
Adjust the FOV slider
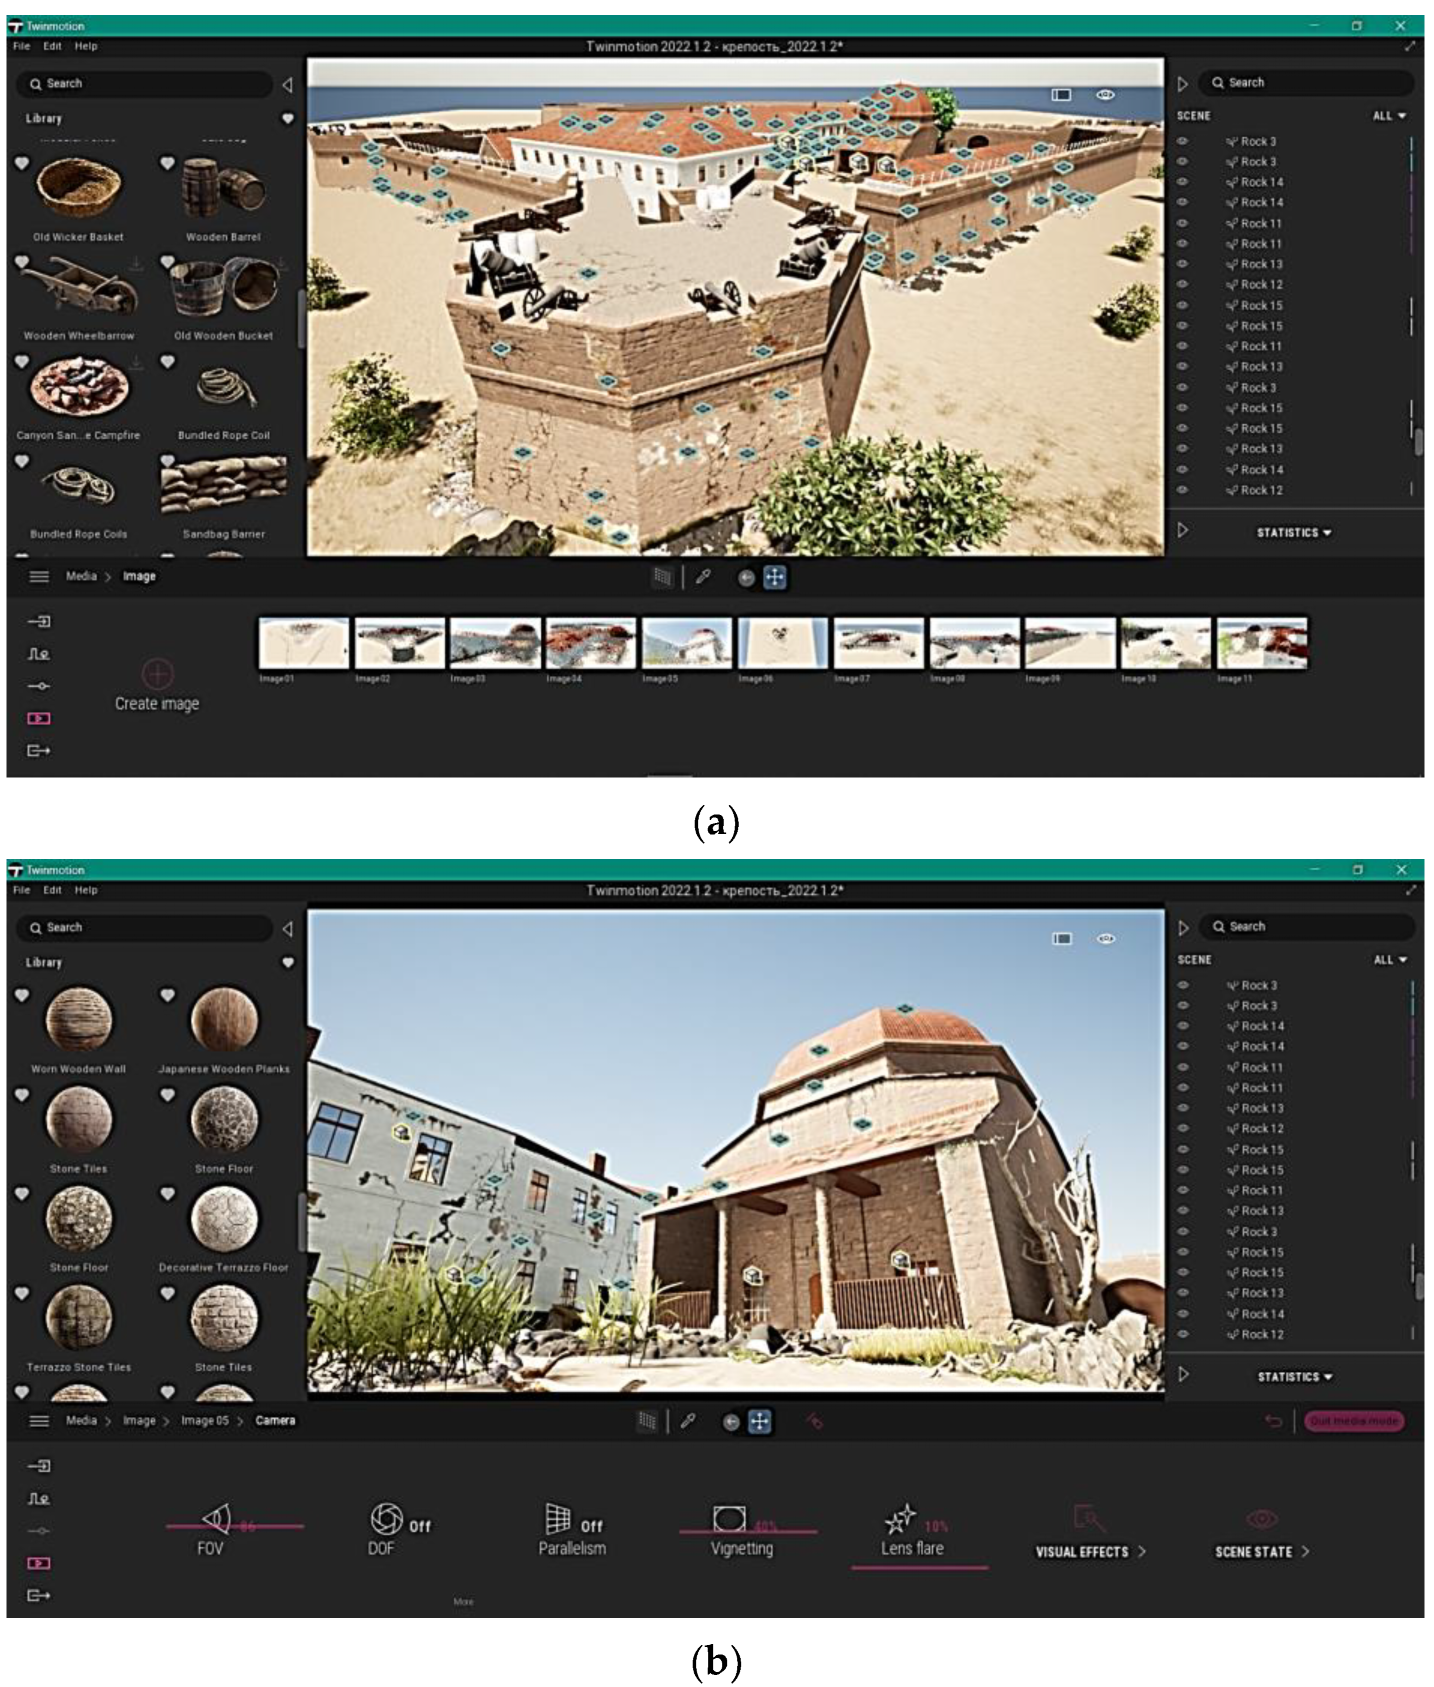click(x=234, y=1526)
